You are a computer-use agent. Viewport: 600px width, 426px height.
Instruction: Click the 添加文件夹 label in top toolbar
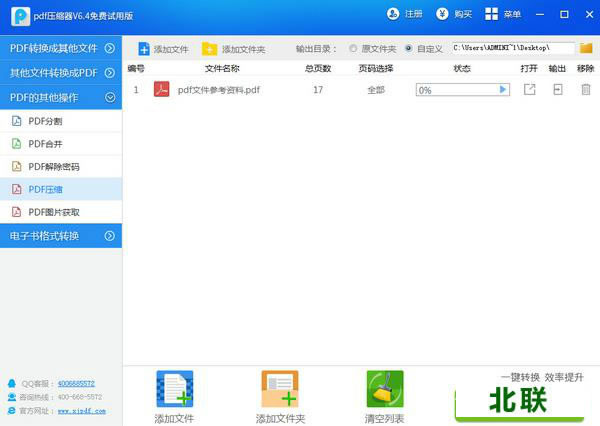click(244, 49)
